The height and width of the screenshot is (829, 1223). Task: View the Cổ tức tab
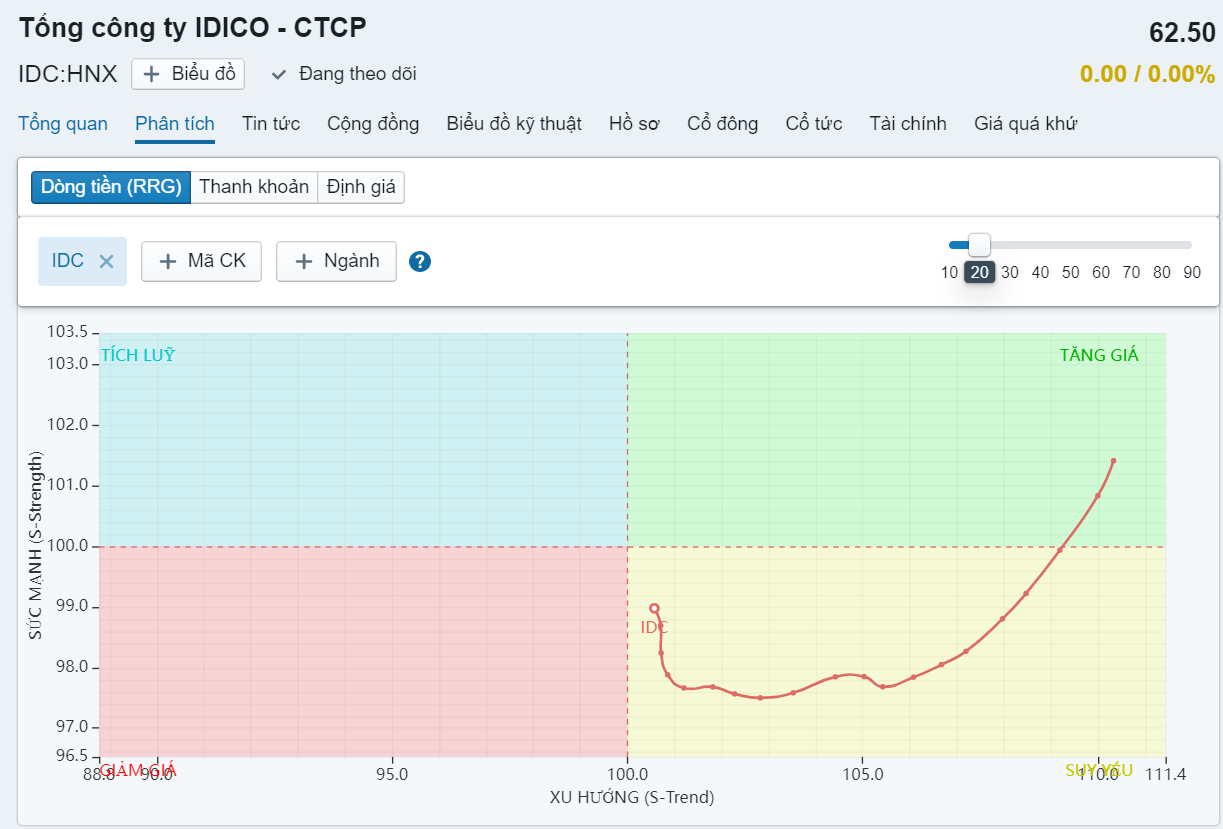click(x=814, y=124)
